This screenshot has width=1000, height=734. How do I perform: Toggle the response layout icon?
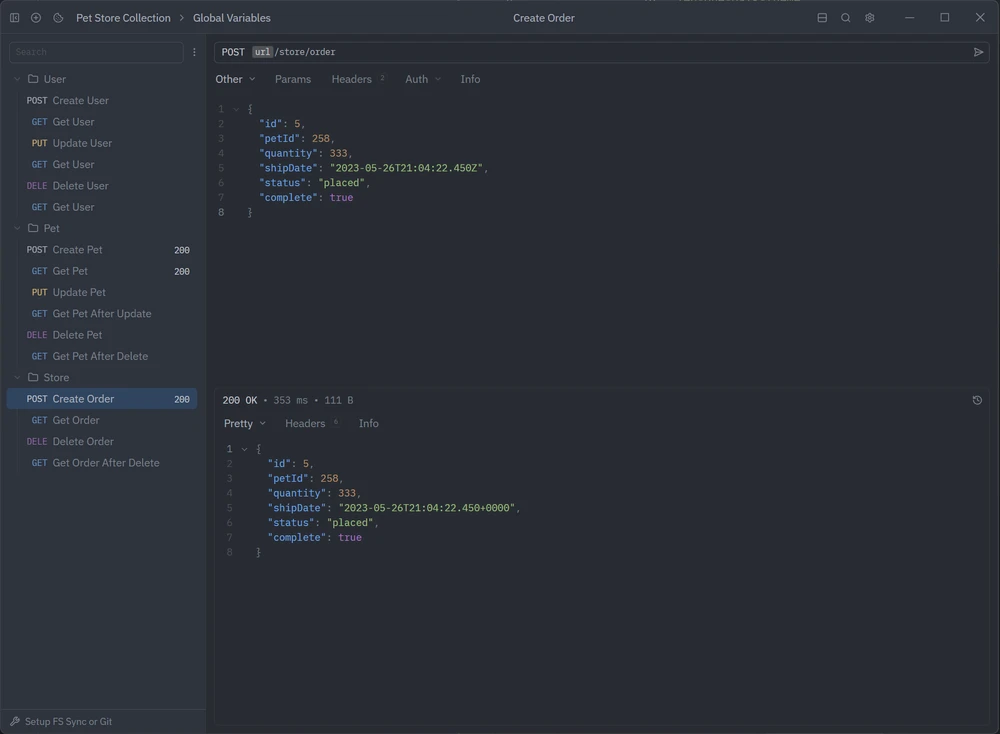[822, 18]
